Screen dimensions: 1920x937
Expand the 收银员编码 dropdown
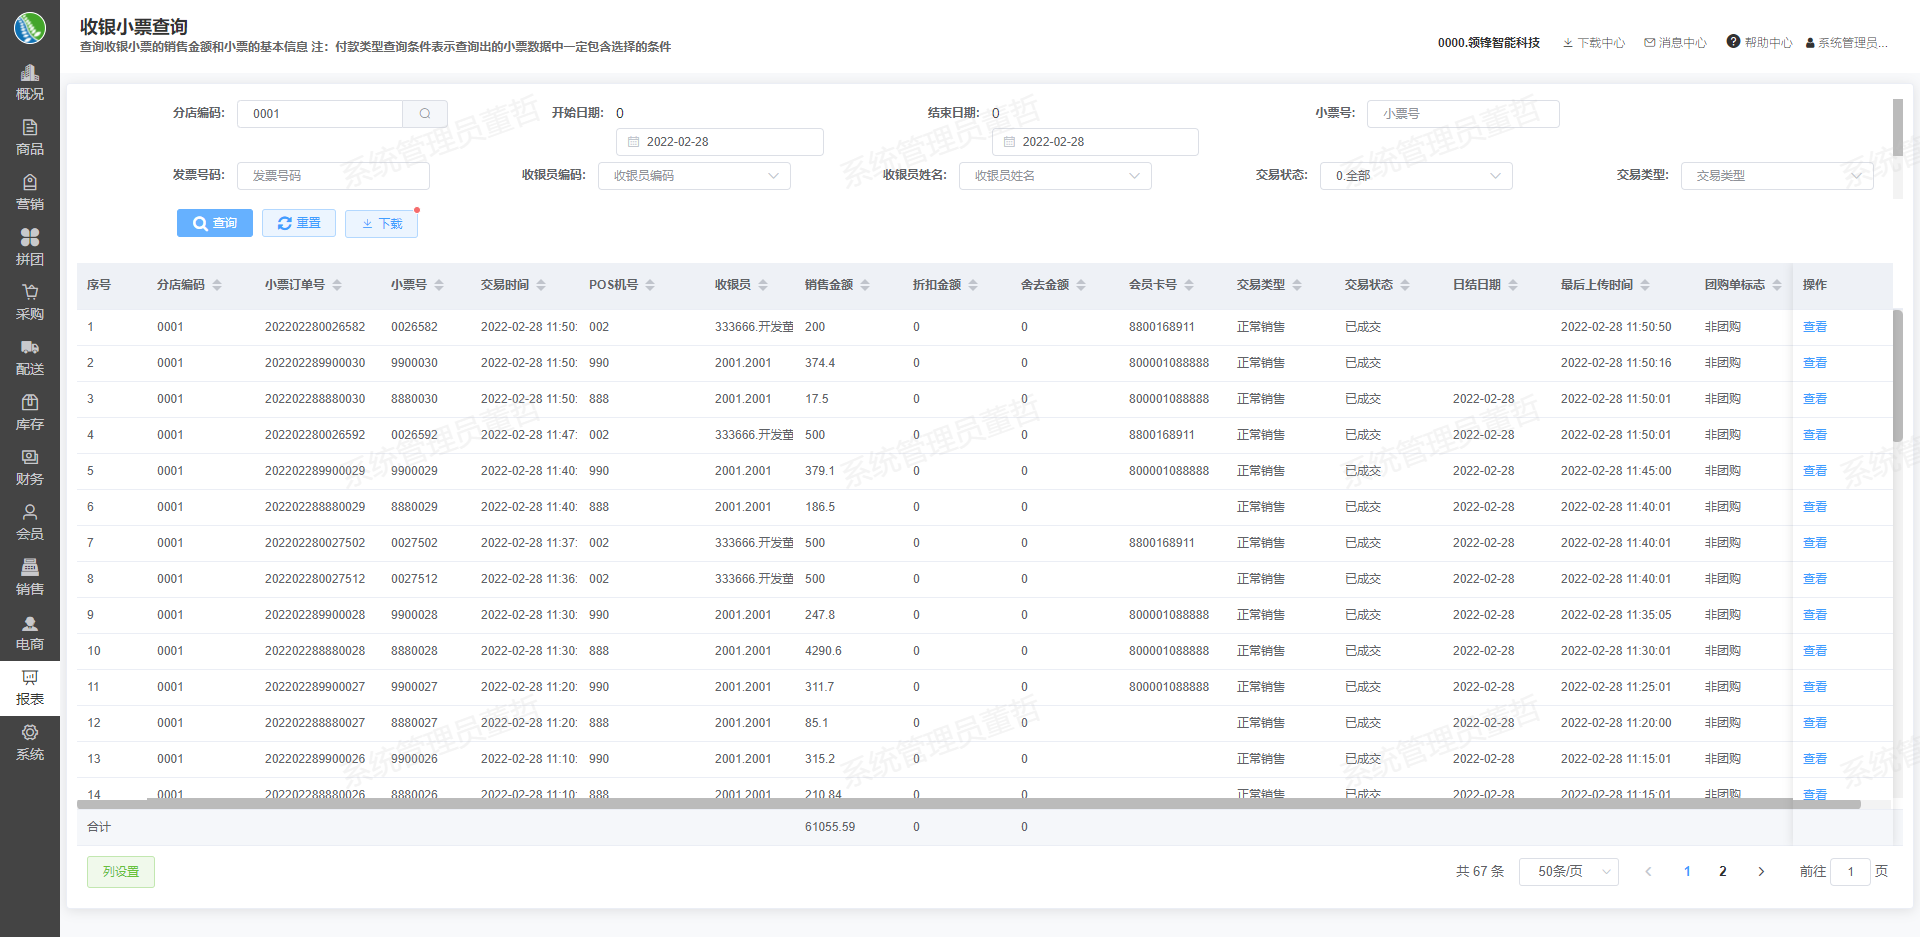[694, 176]
